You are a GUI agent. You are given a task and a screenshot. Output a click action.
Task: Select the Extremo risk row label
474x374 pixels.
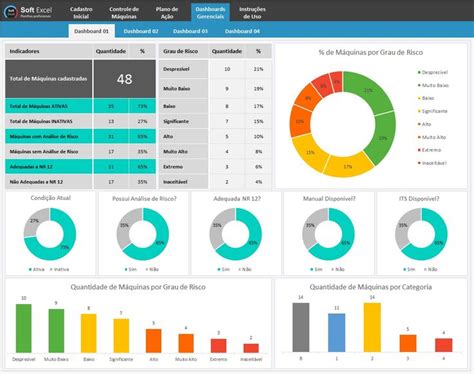click(183, 167)
